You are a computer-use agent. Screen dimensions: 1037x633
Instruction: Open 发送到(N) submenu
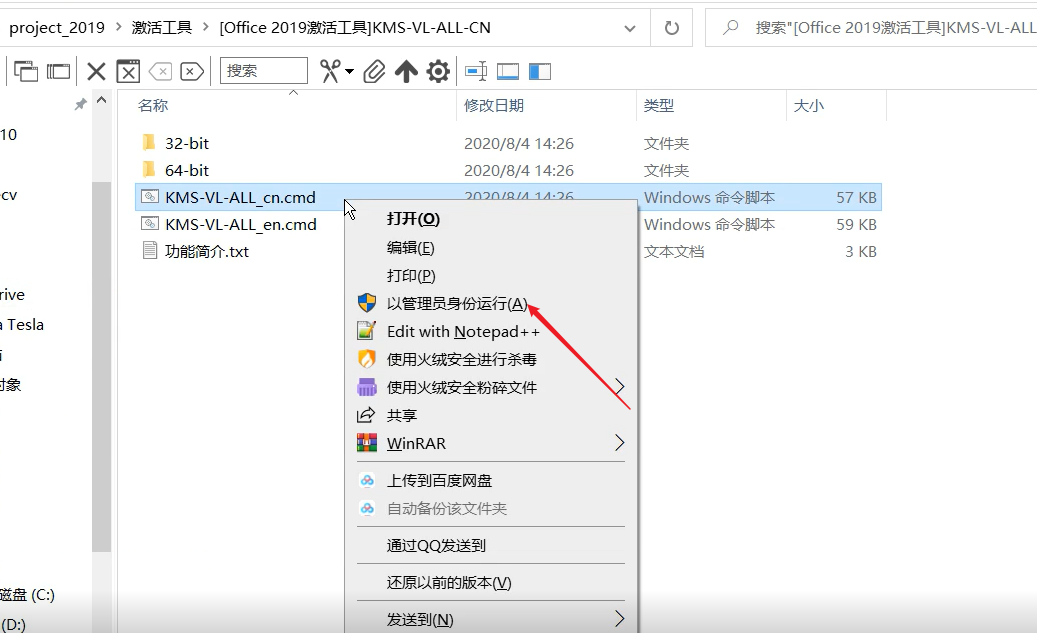coord(491,620)
